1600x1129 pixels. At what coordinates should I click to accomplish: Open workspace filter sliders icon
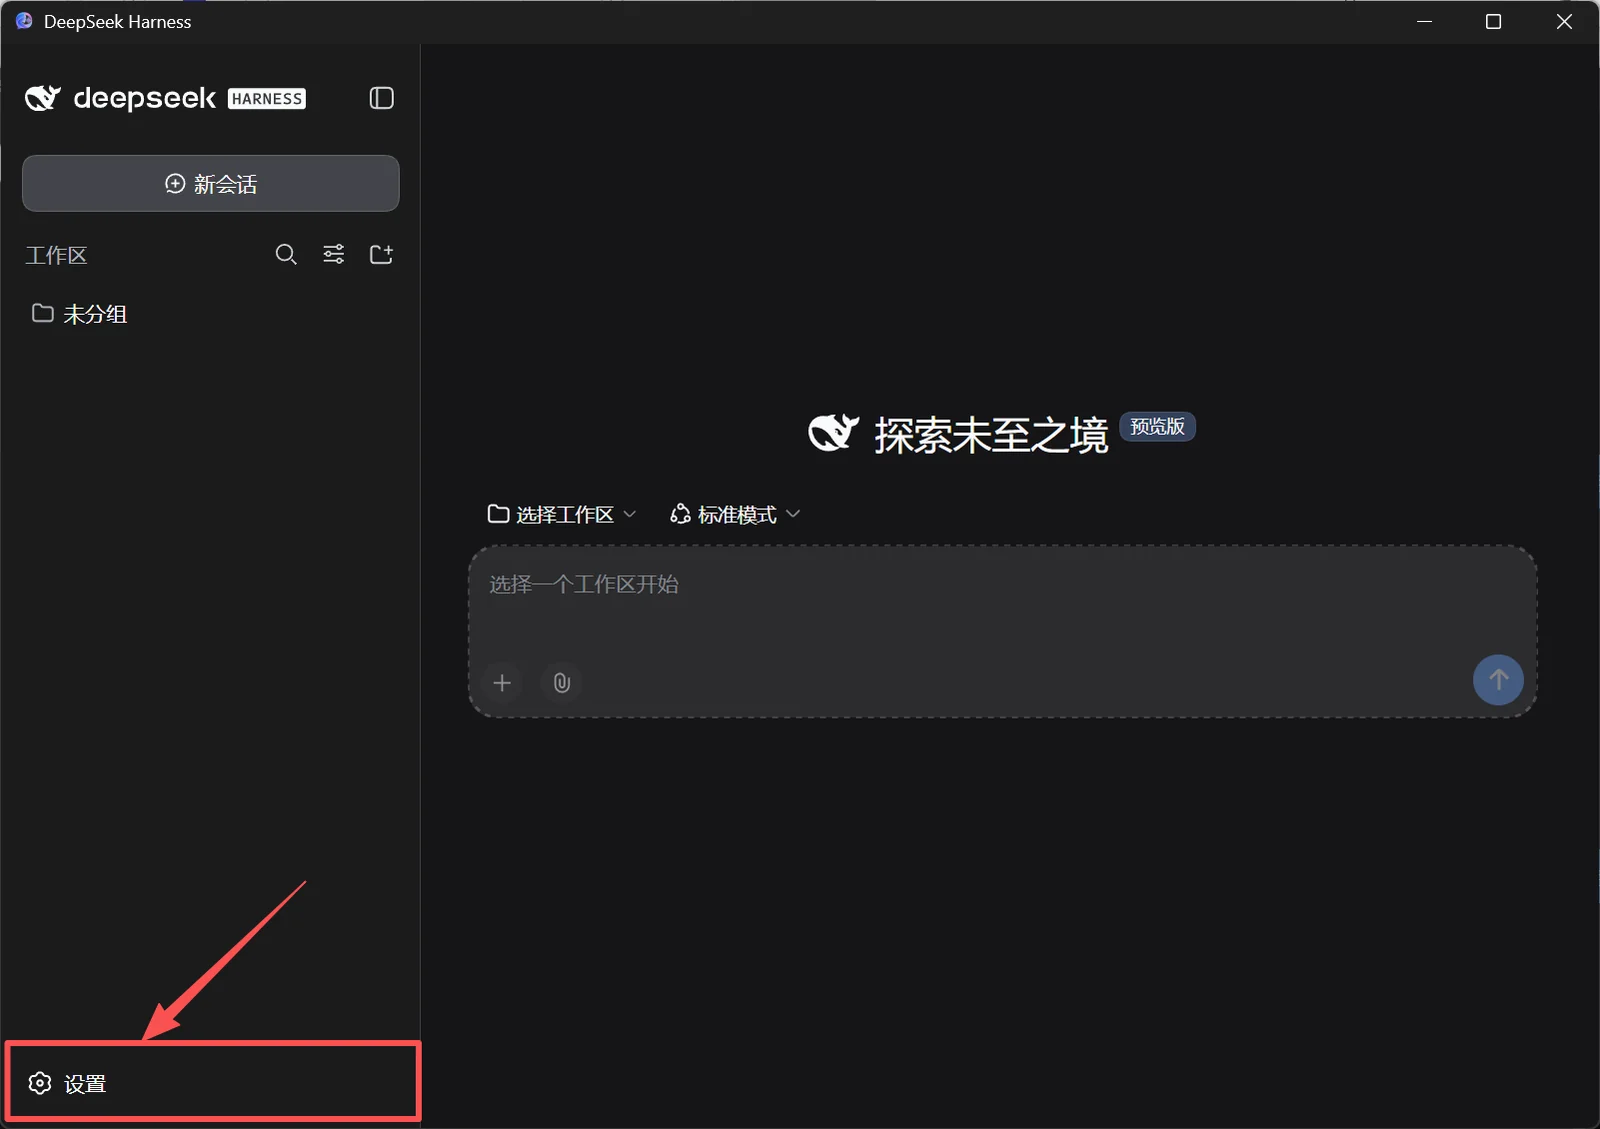334,254
